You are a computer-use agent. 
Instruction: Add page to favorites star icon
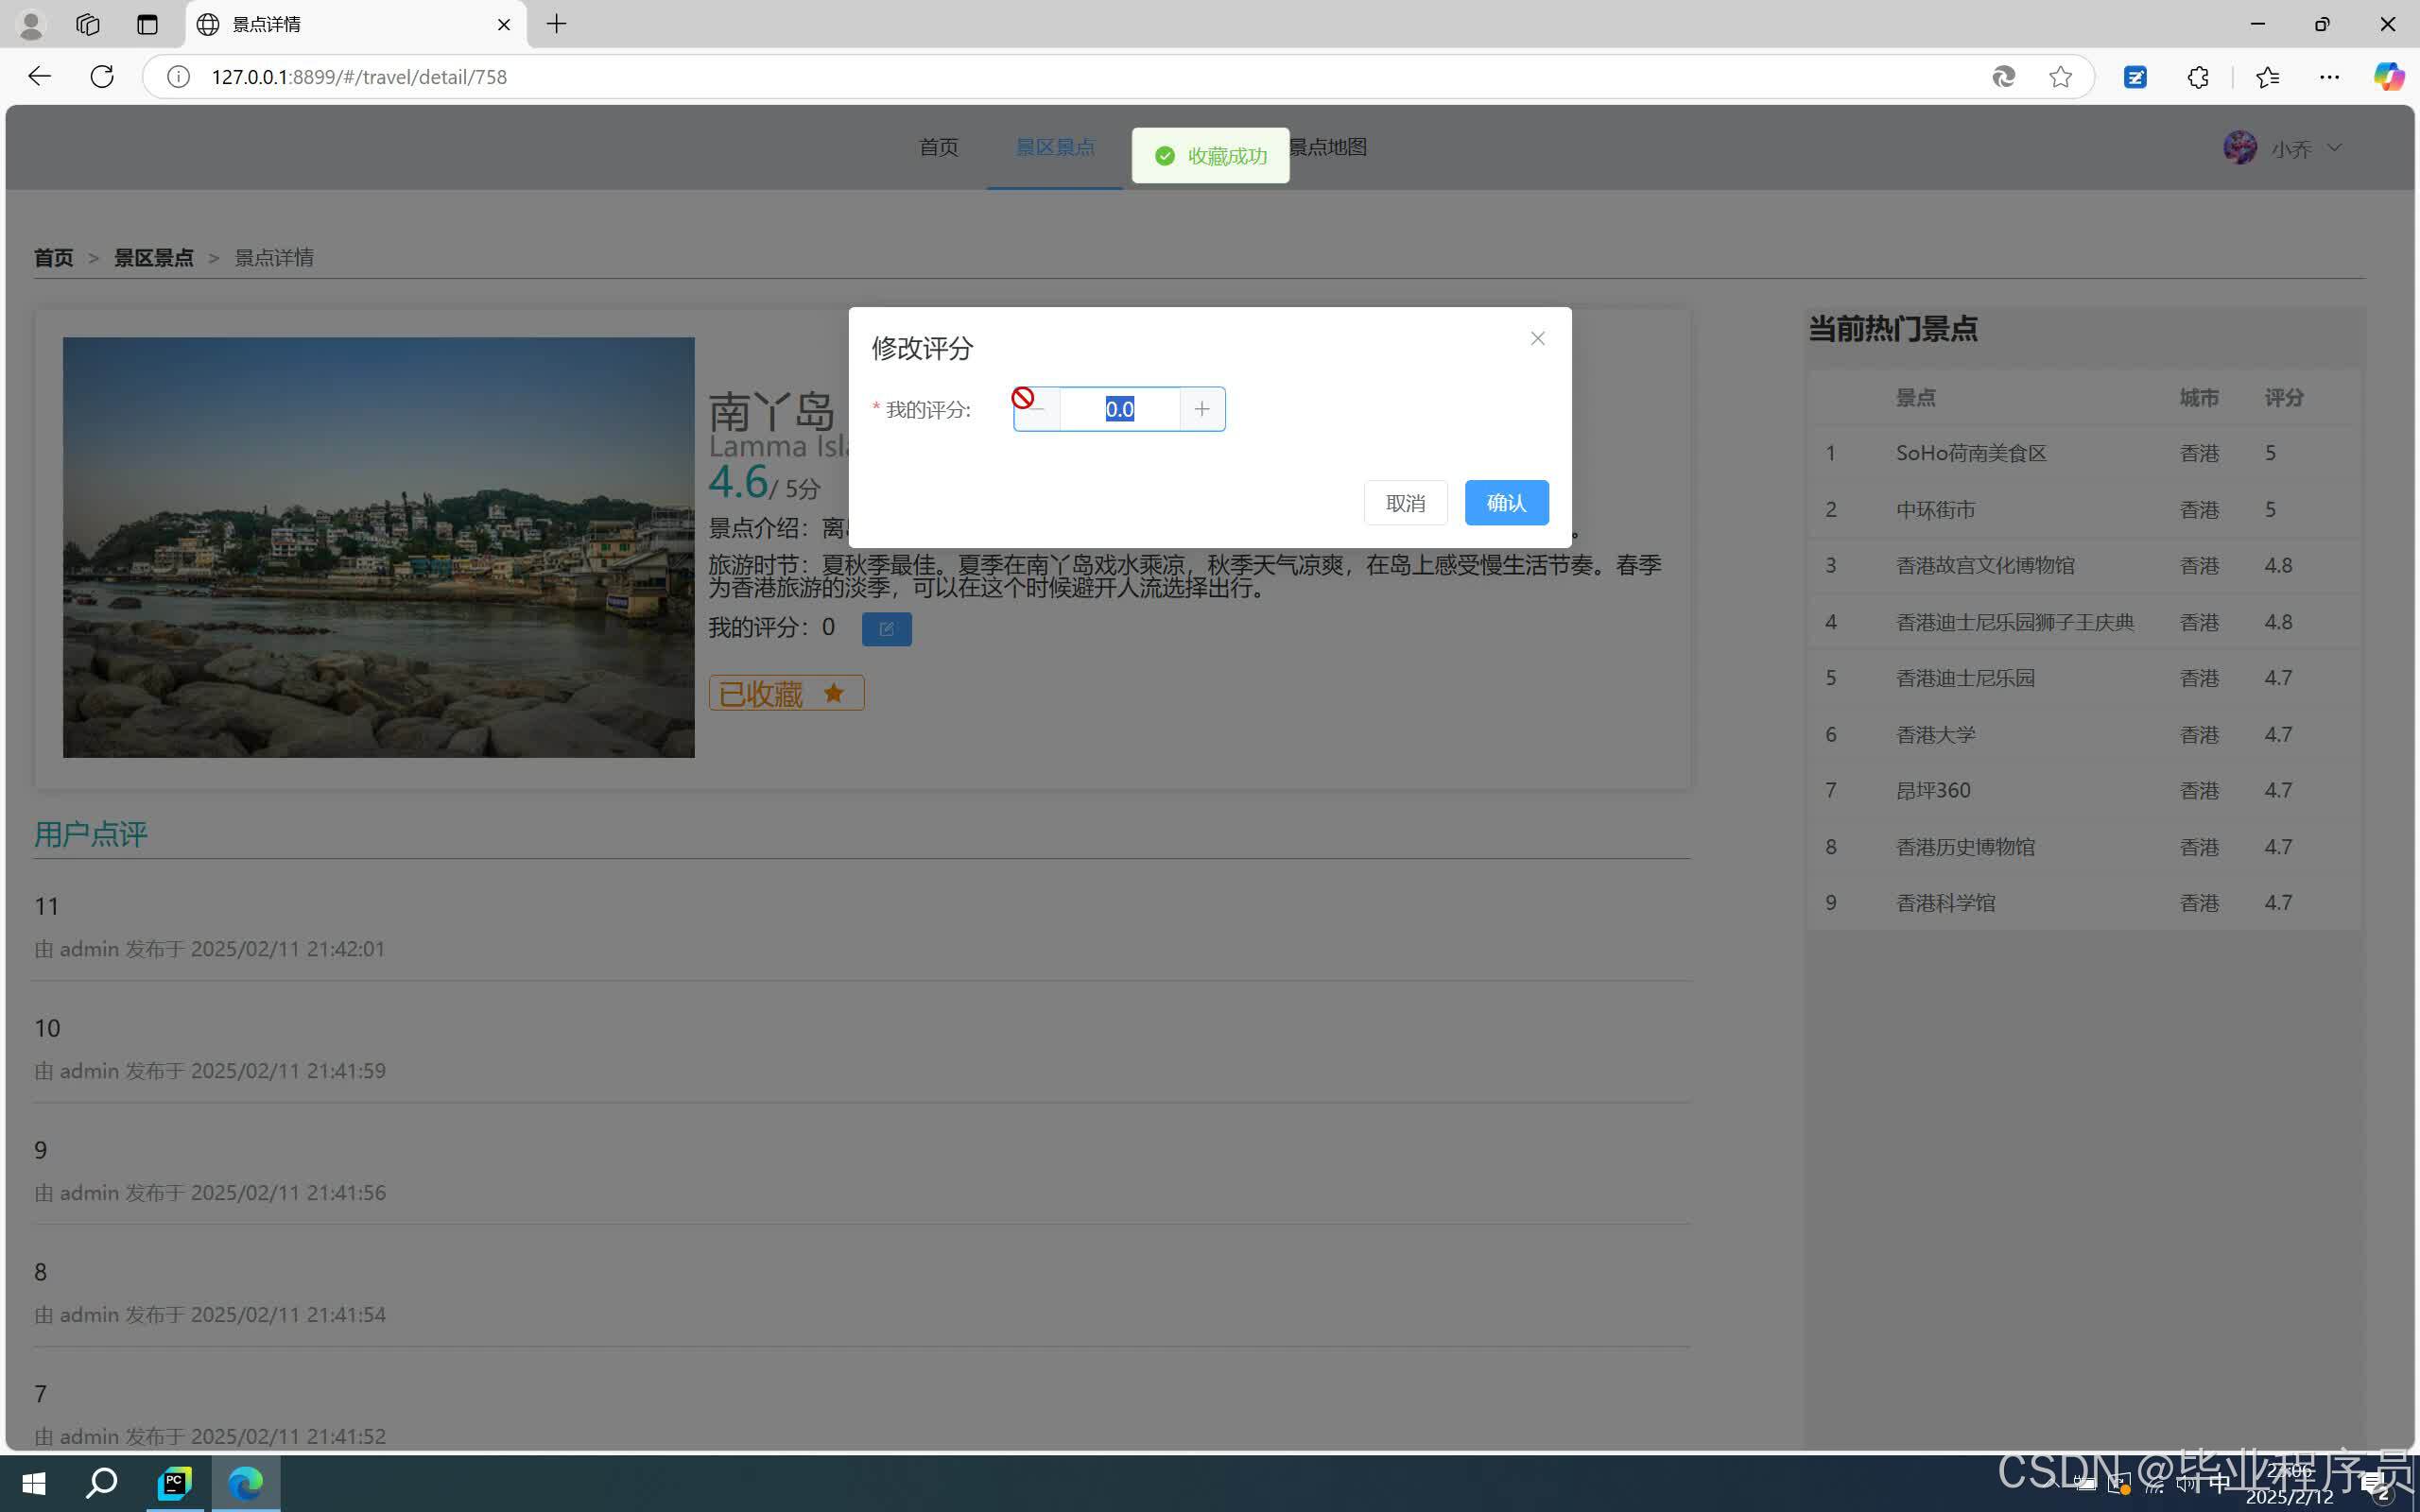pos(2060,77)
